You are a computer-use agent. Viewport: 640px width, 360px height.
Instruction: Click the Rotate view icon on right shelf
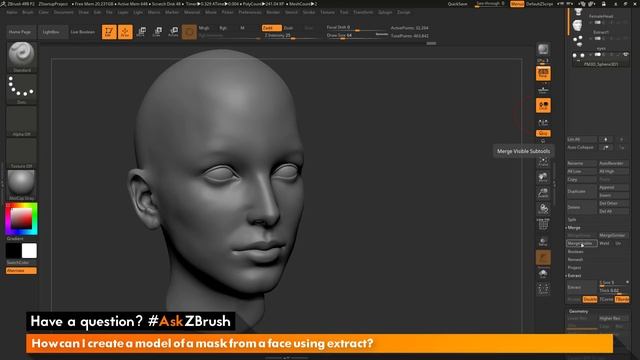pos(543,209)
